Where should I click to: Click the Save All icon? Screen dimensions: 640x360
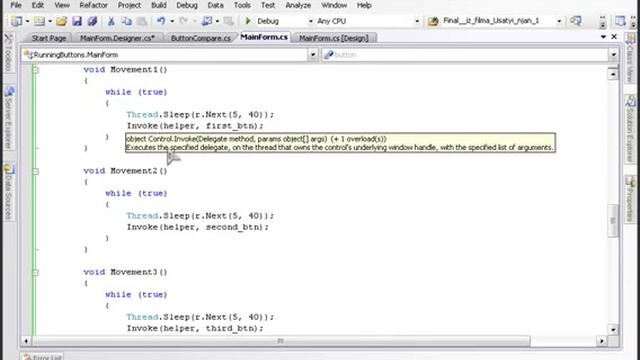point(92,21)
